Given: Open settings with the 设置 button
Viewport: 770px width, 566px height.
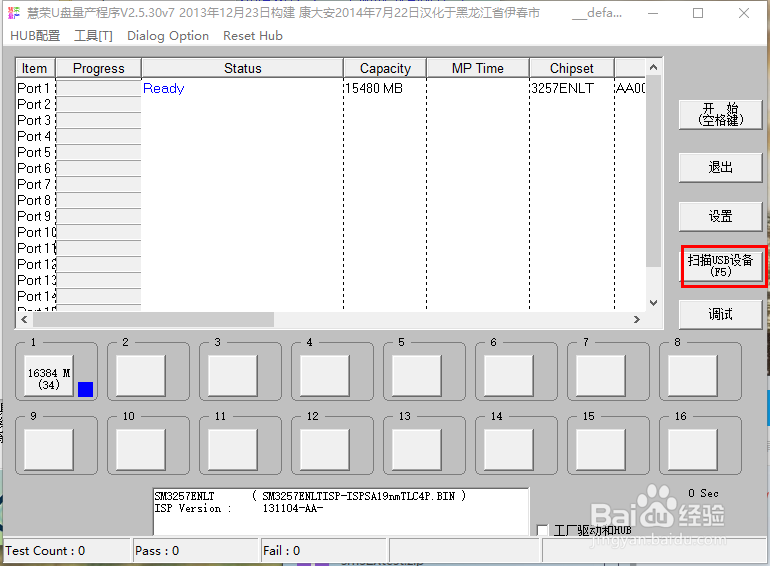Looking at the screenshot, I should pos(720,216).
